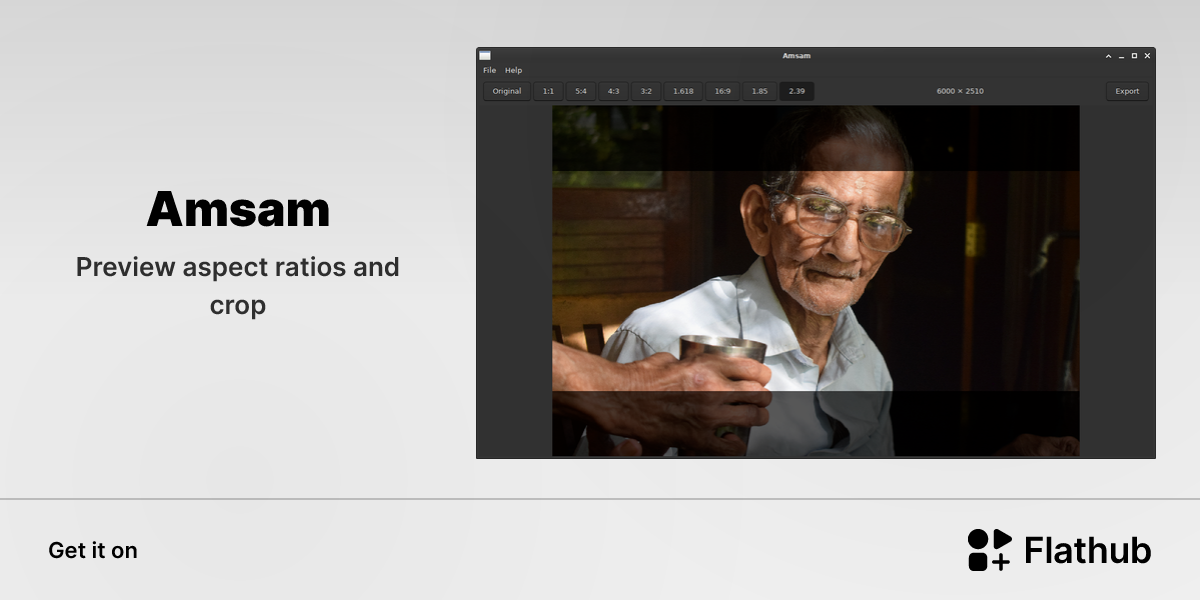Screen dimensions: 1200x600
Task: Click the 'Get it on' text
Action: [x=93, y=551]
